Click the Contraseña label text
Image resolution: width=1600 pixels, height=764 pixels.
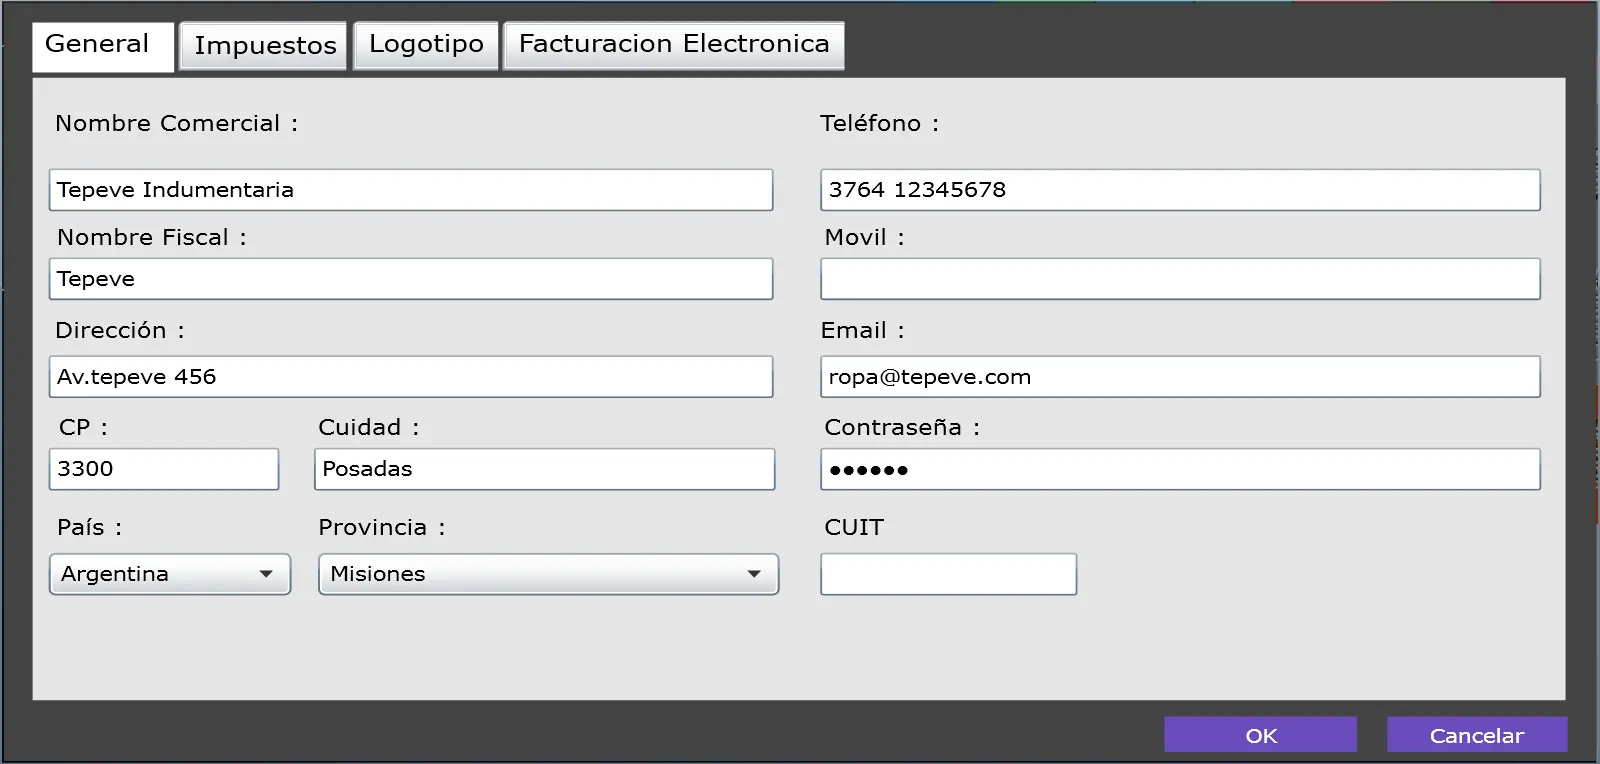click(x=902, y=427)
